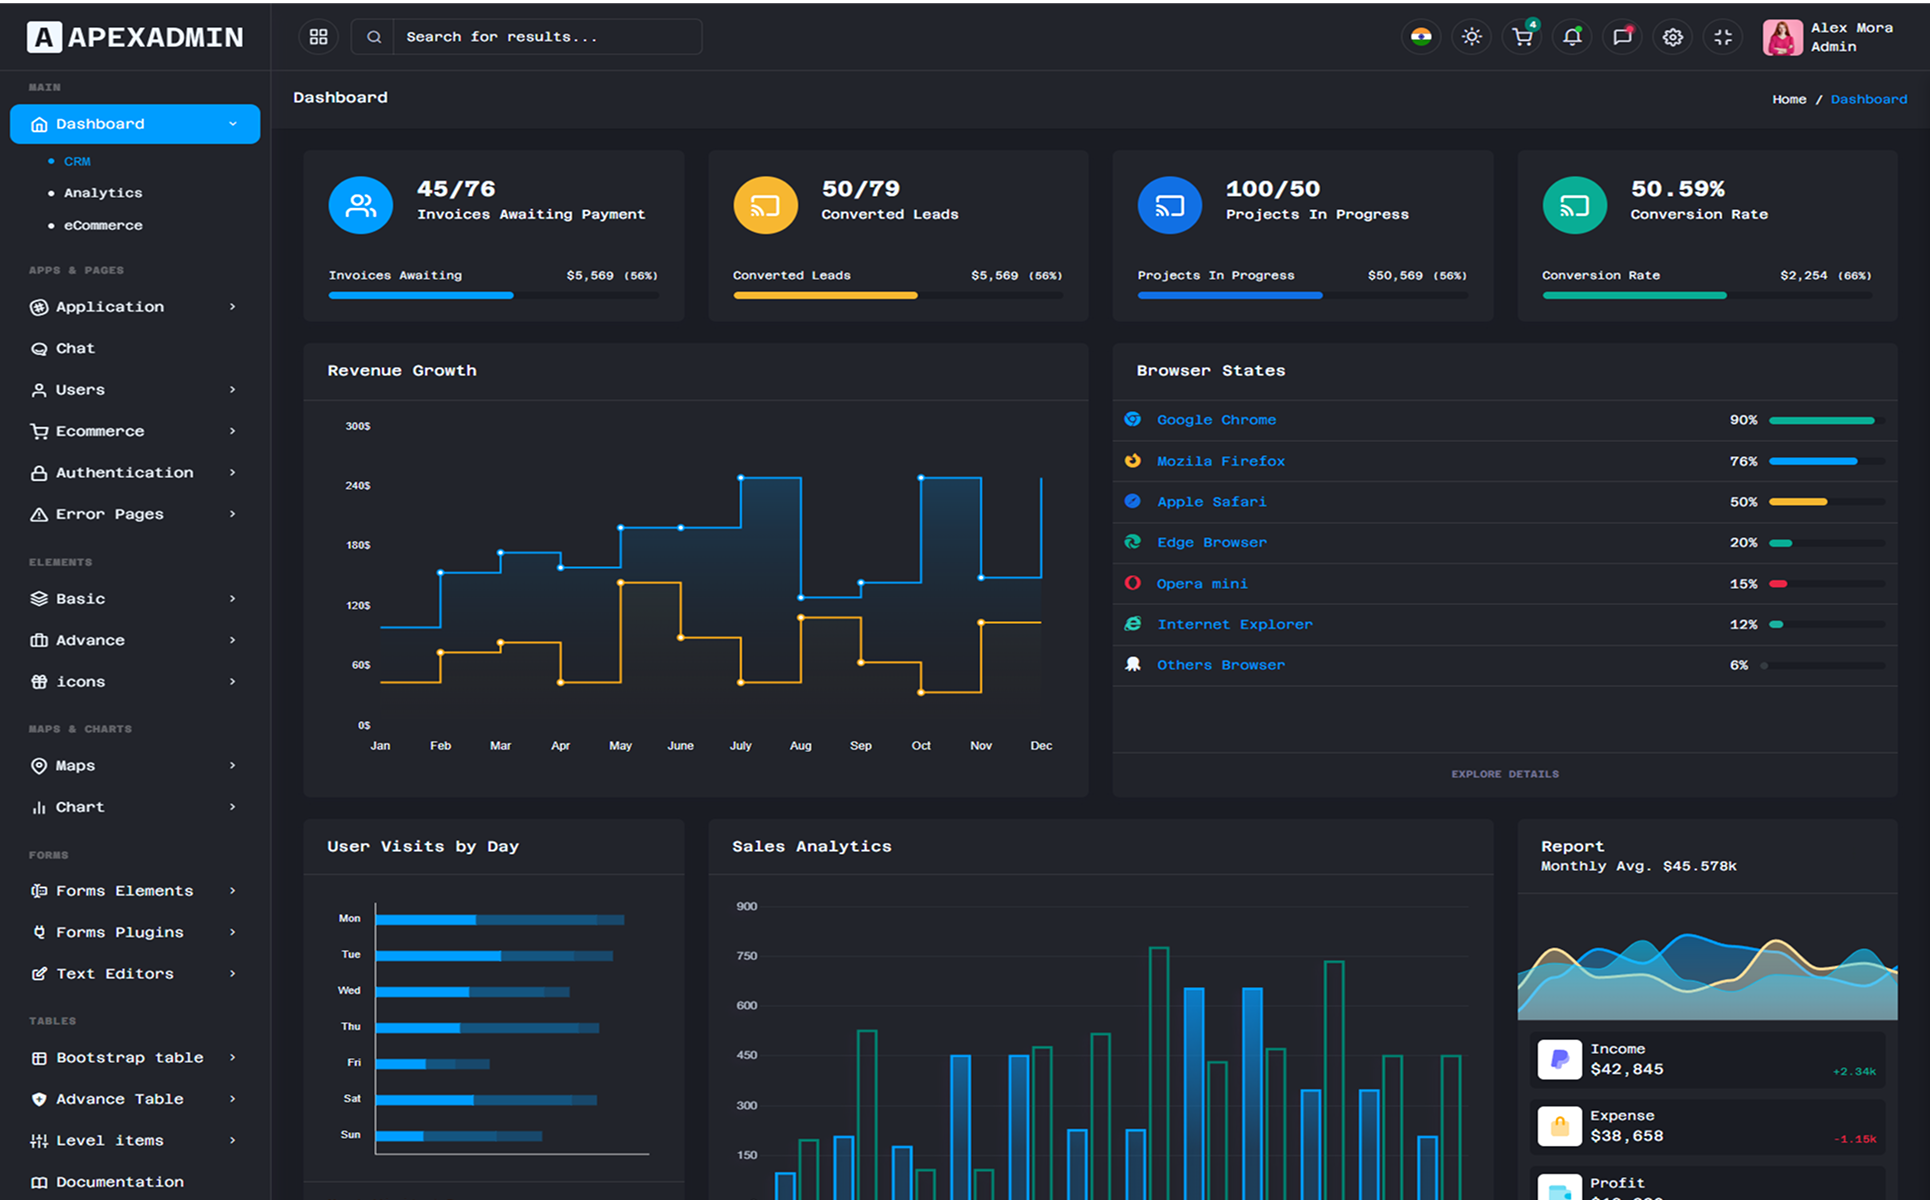Select the eCommerce submenu item

point(103,225)
